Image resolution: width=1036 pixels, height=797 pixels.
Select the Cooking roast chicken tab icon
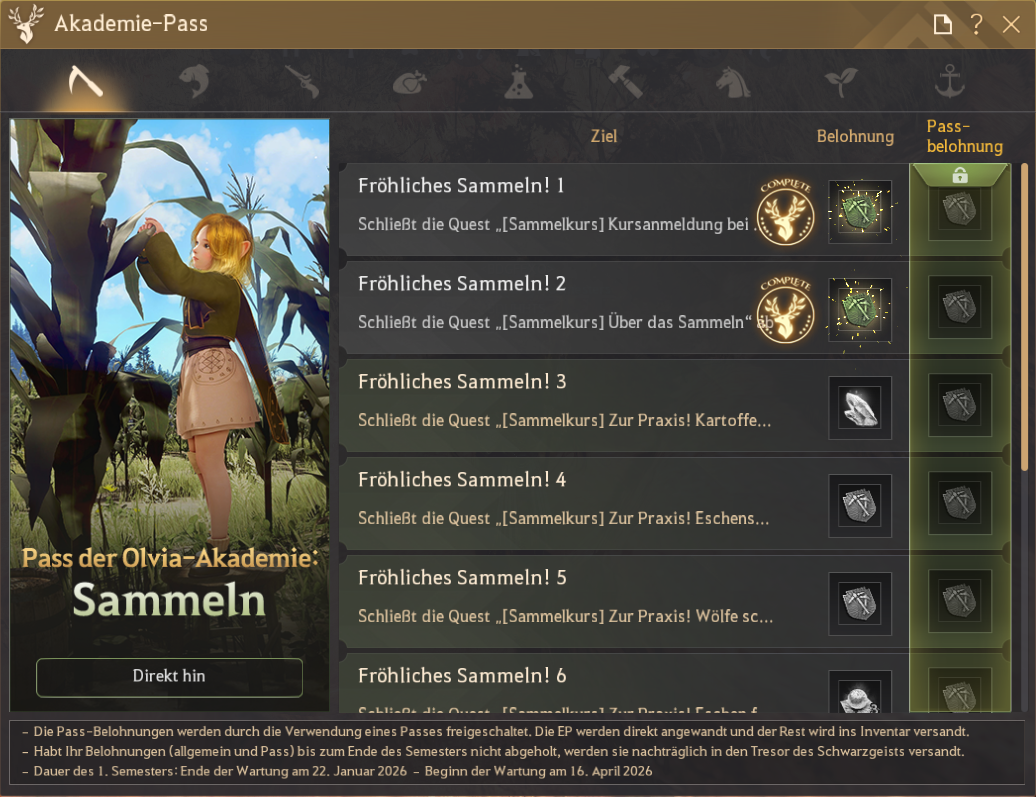point(410,83)
